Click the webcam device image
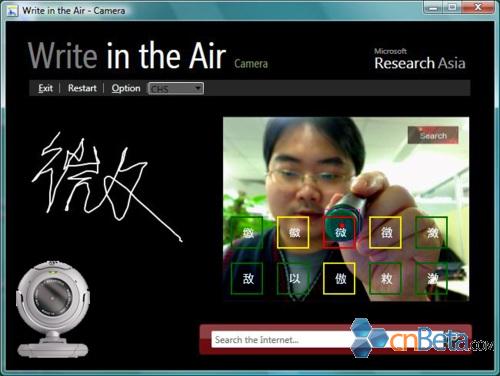 [x=53, y=309]
